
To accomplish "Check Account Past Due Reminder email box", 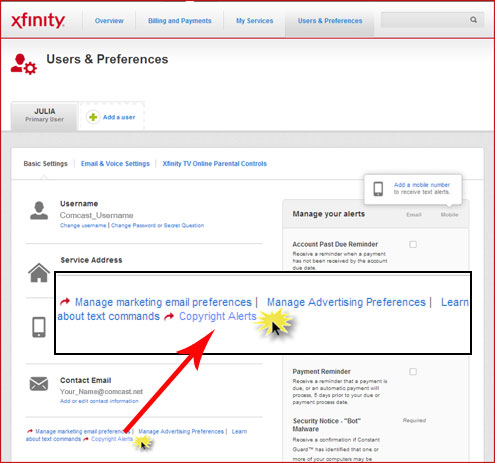I will (x=413, y=244).
